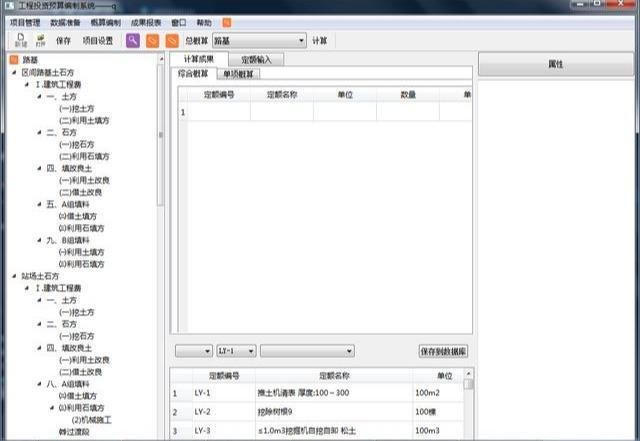Select 转过渡段 tree item
This screenshot has width=640, height=441.
(x=74, y=432)
